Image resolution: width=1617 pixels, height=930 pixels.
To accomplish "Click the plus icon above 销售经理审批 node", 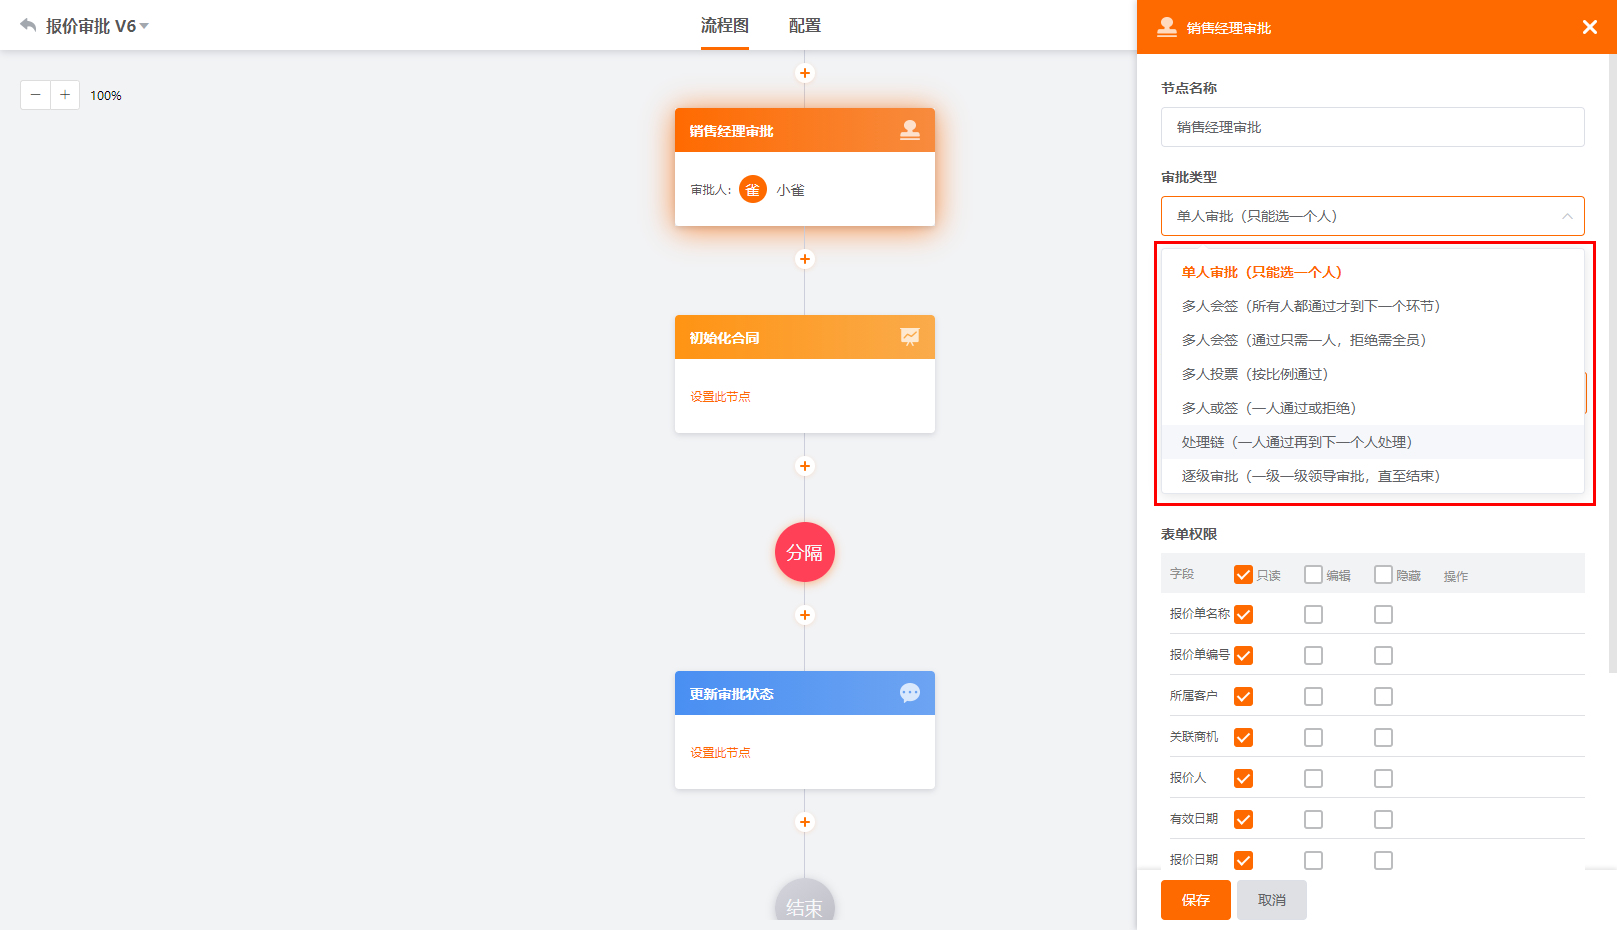I will click(x=804, y=73).
